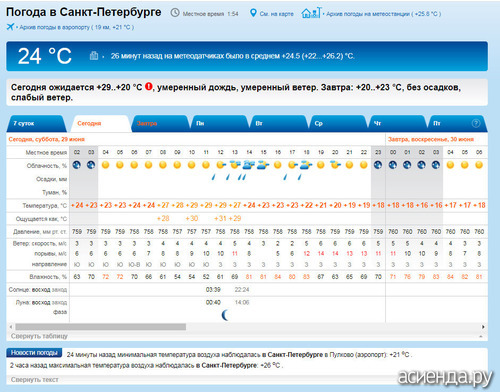Click the building sensor icon in blue banner
This screenshot has width=500, height=392.
94,55
